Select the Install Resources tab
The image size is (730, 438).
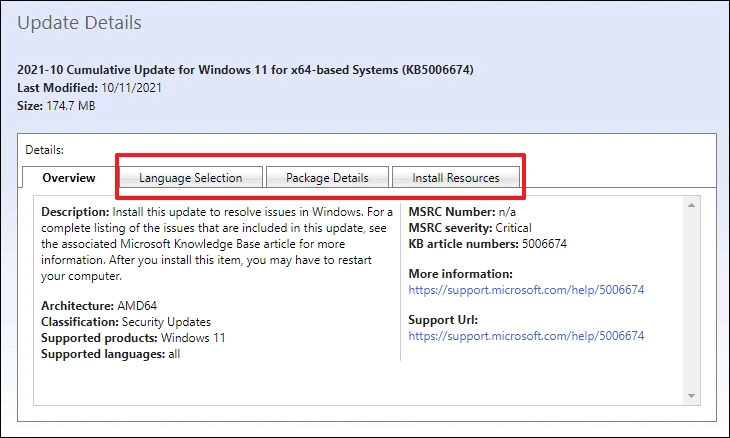[456, 177]
